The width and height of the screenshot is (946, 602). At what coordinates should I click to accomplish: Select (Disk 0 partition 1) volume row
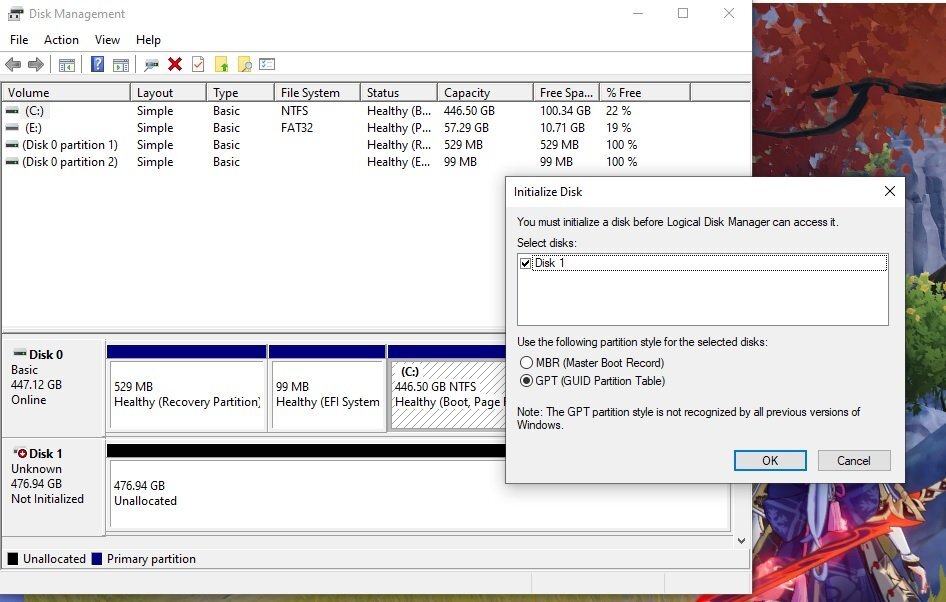[x=69, y=145]
